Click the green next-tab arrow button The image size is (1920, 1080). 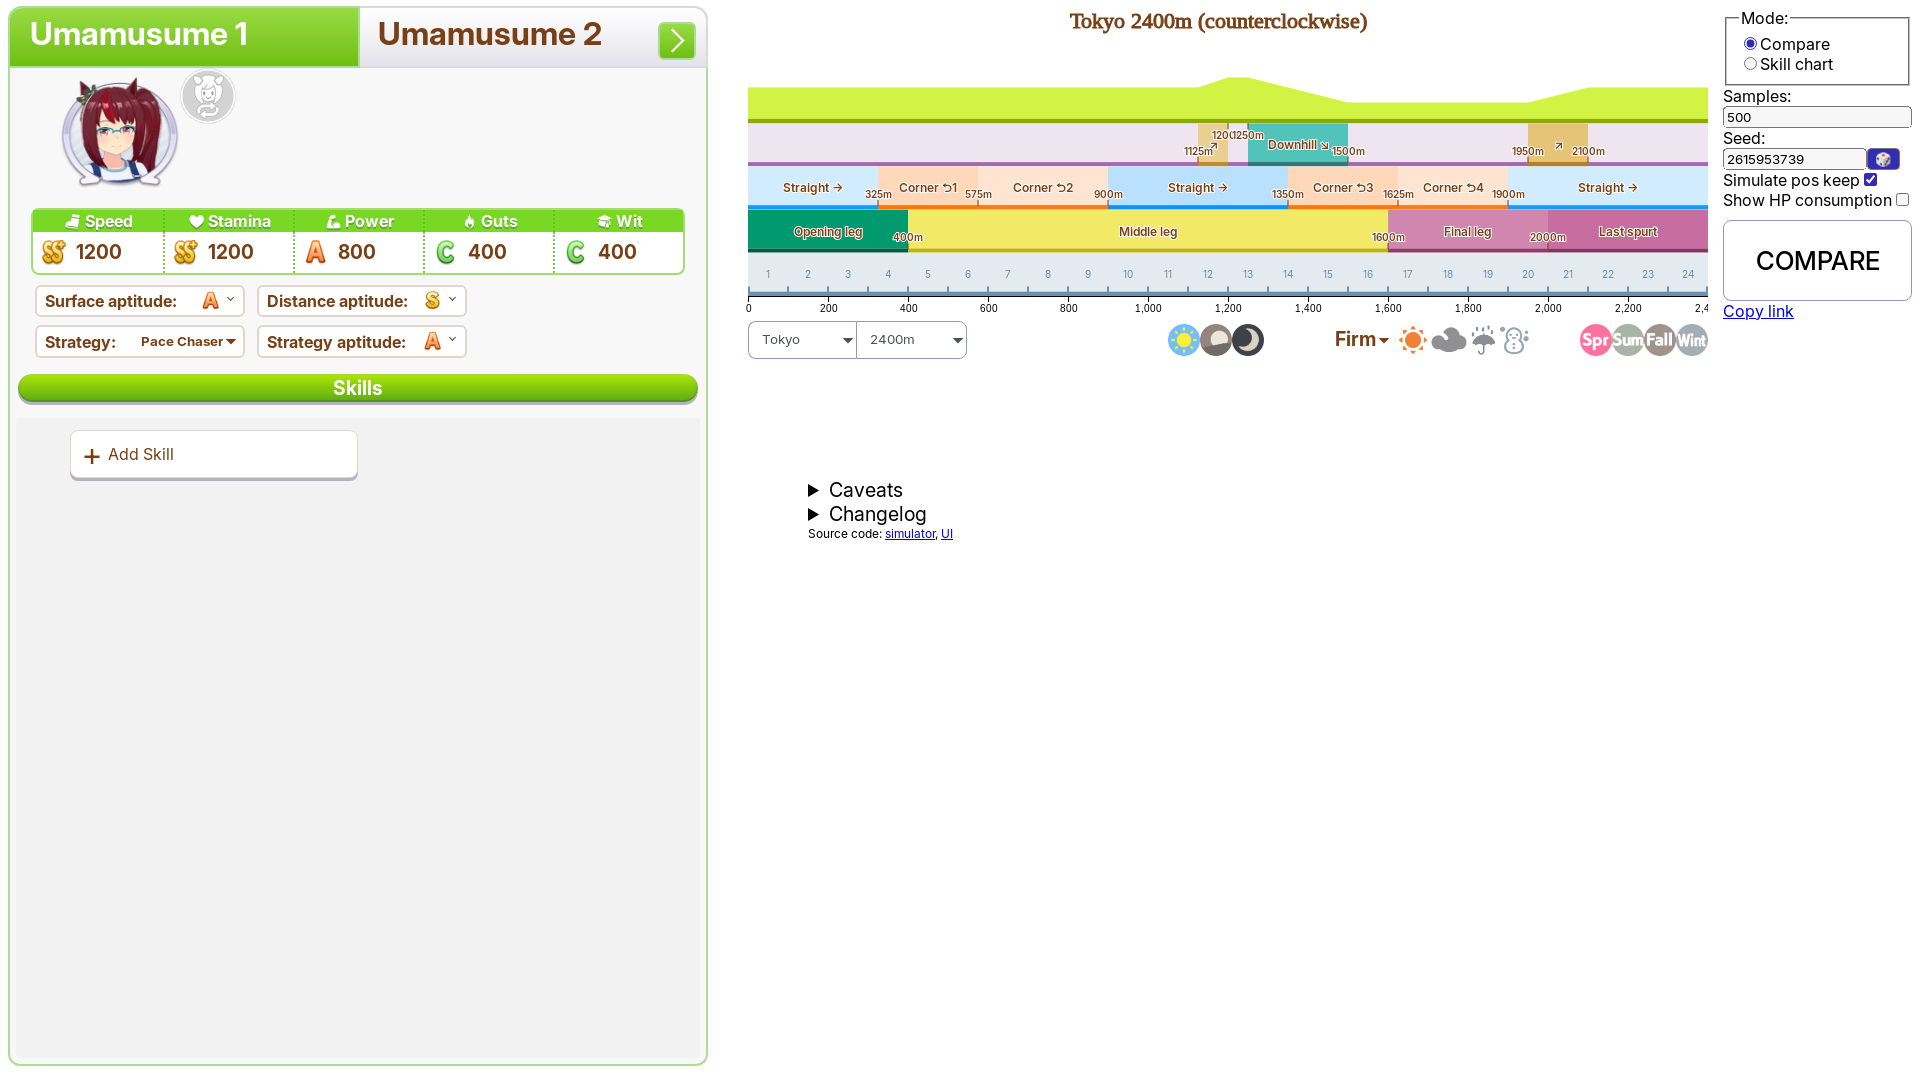(x=677, y=41)
